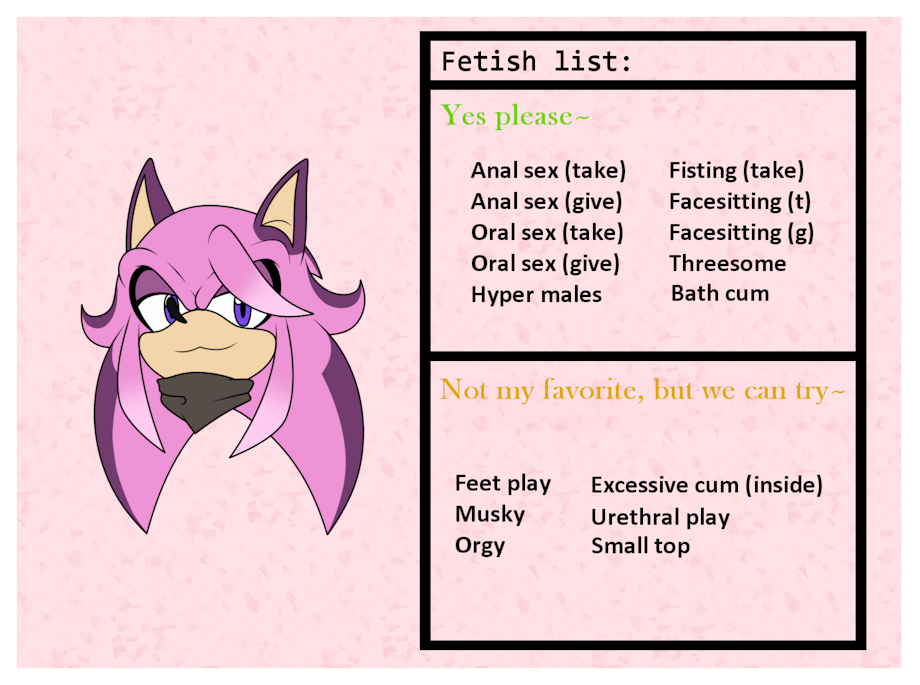Select the "Small top" list entry

pos(640,546)
